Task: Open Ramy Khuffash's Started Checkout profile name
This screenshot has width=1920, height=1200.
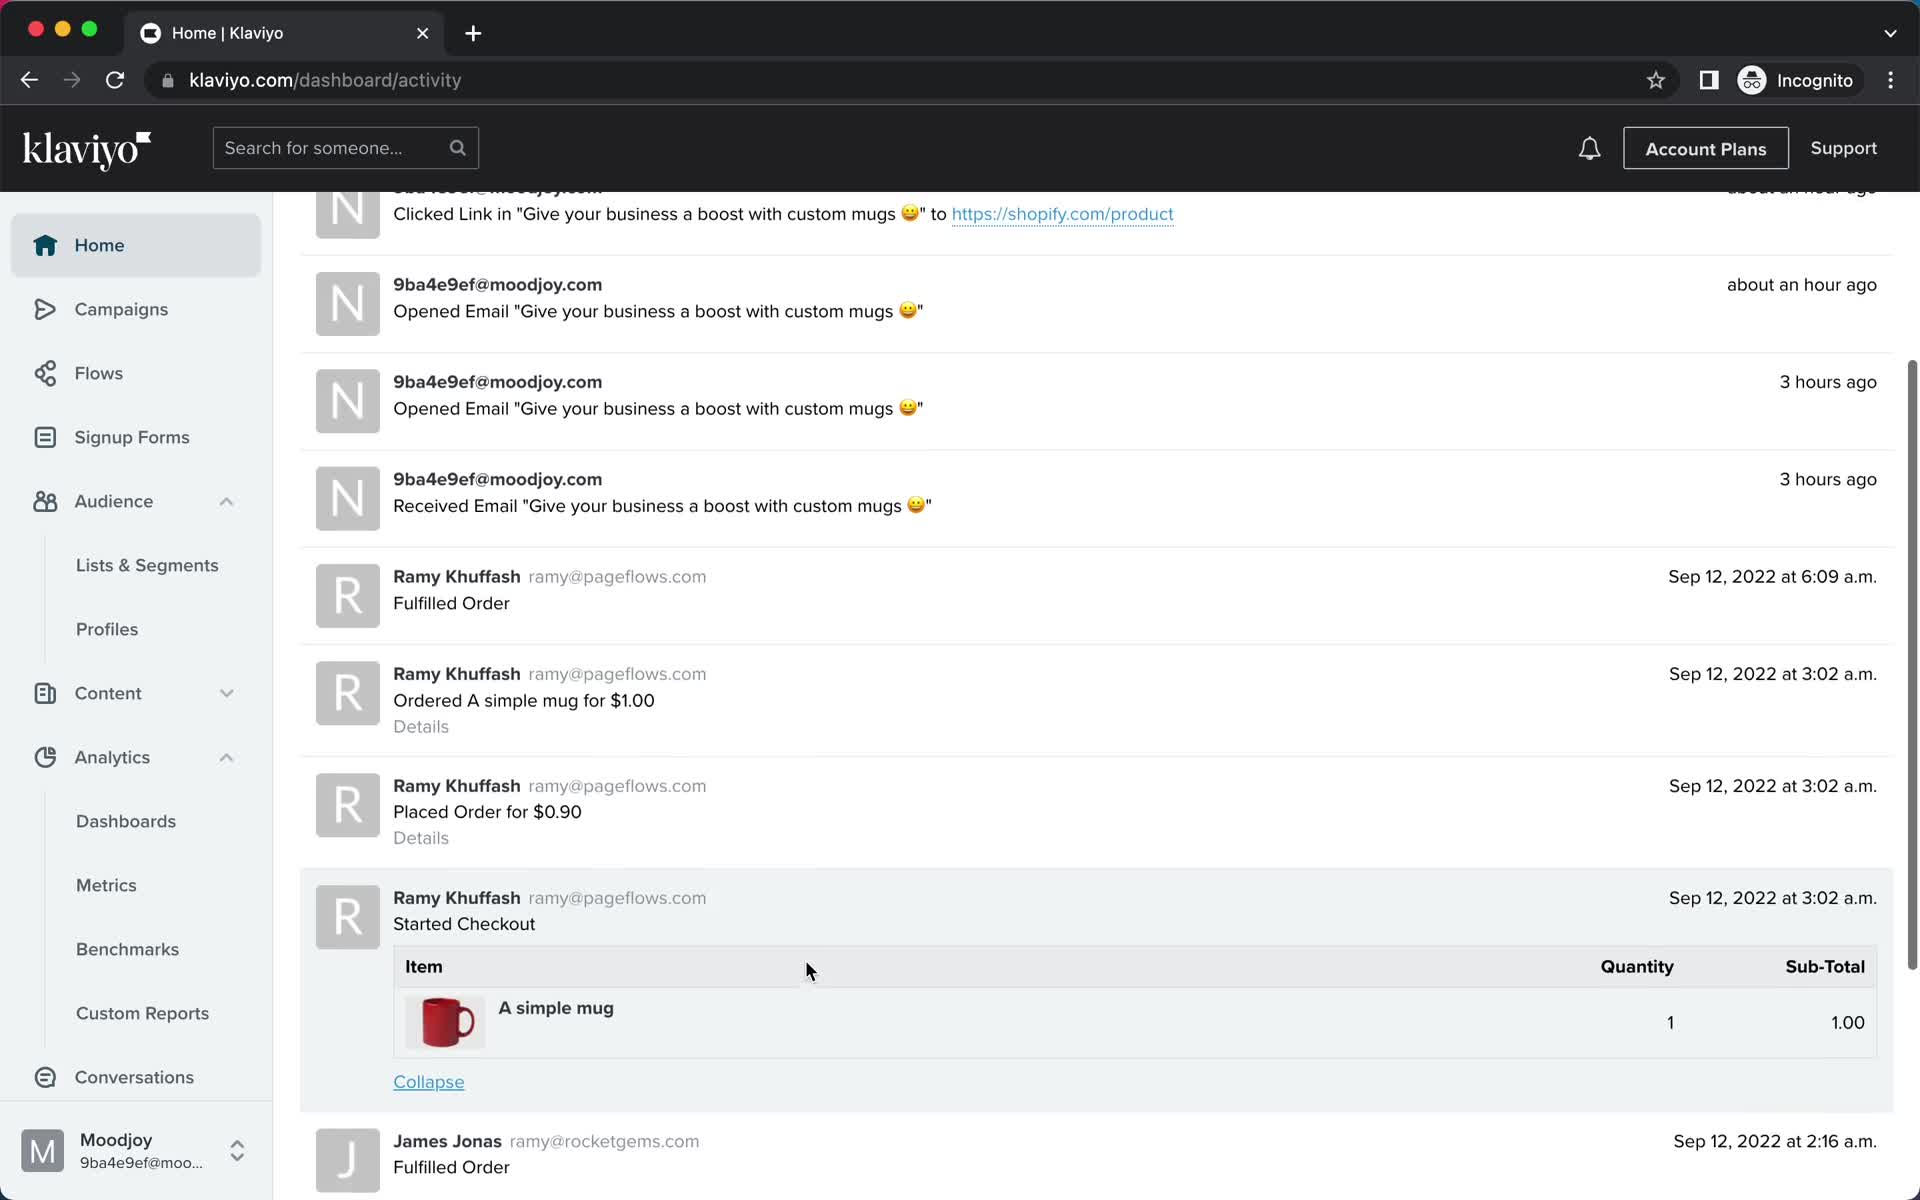Action: pyautogui.click(x=457, y=898)
